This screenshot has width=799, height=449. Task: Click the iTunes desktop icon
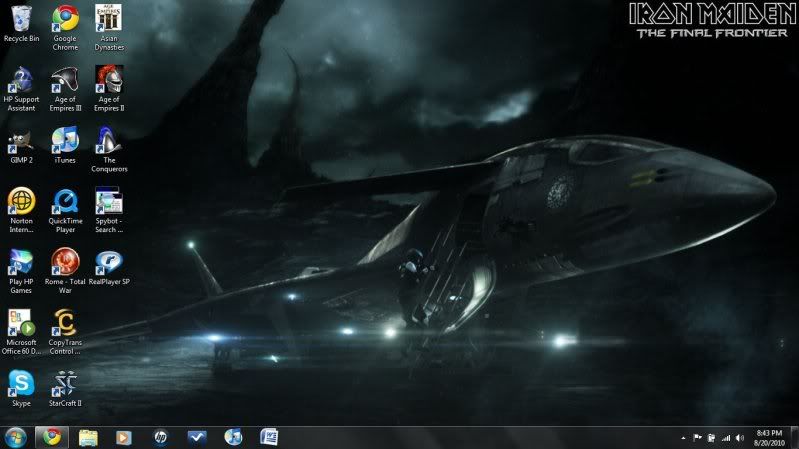click(x=65, y=145)
